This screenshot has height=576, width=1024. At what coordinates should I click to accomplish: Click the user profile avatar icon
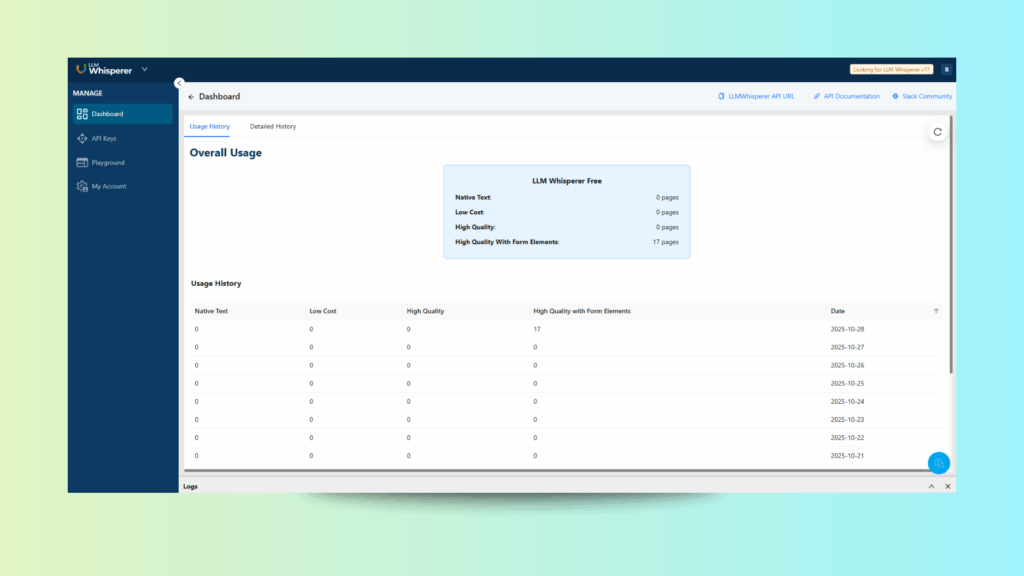click(946, 69)
